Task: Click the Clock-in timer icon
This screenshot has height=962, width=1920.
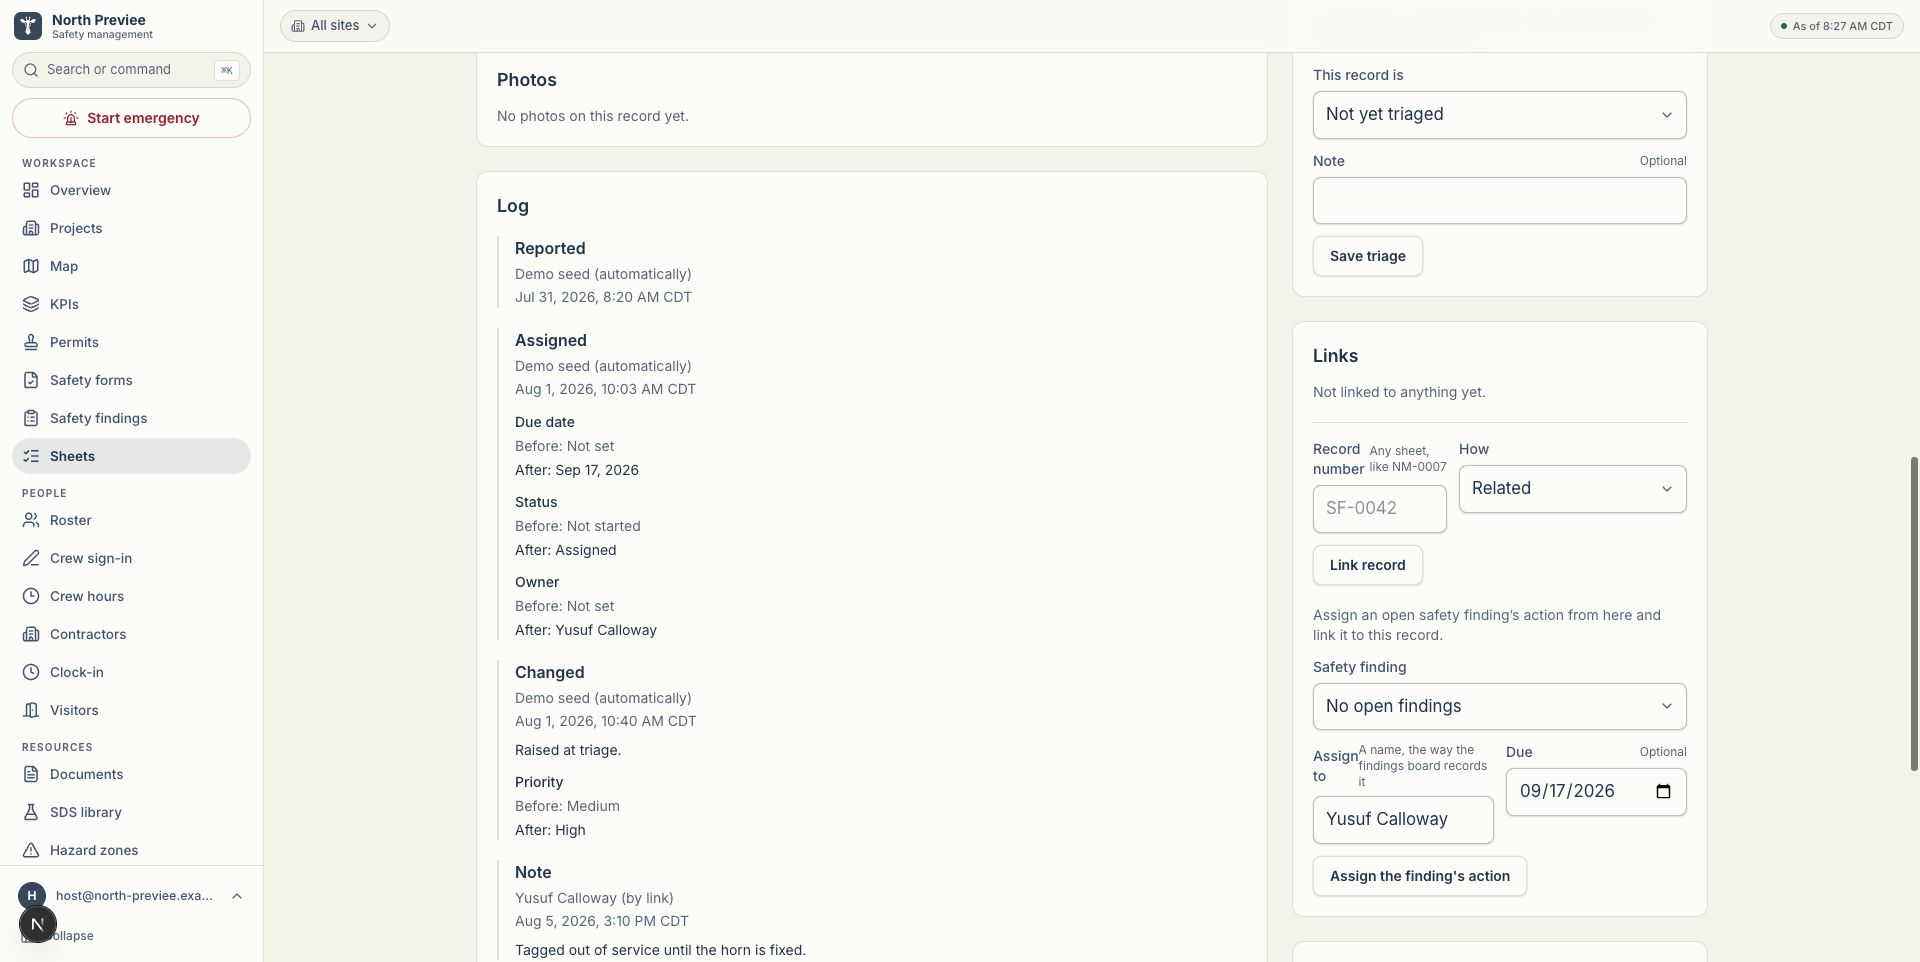Action: tap(31, 672)
